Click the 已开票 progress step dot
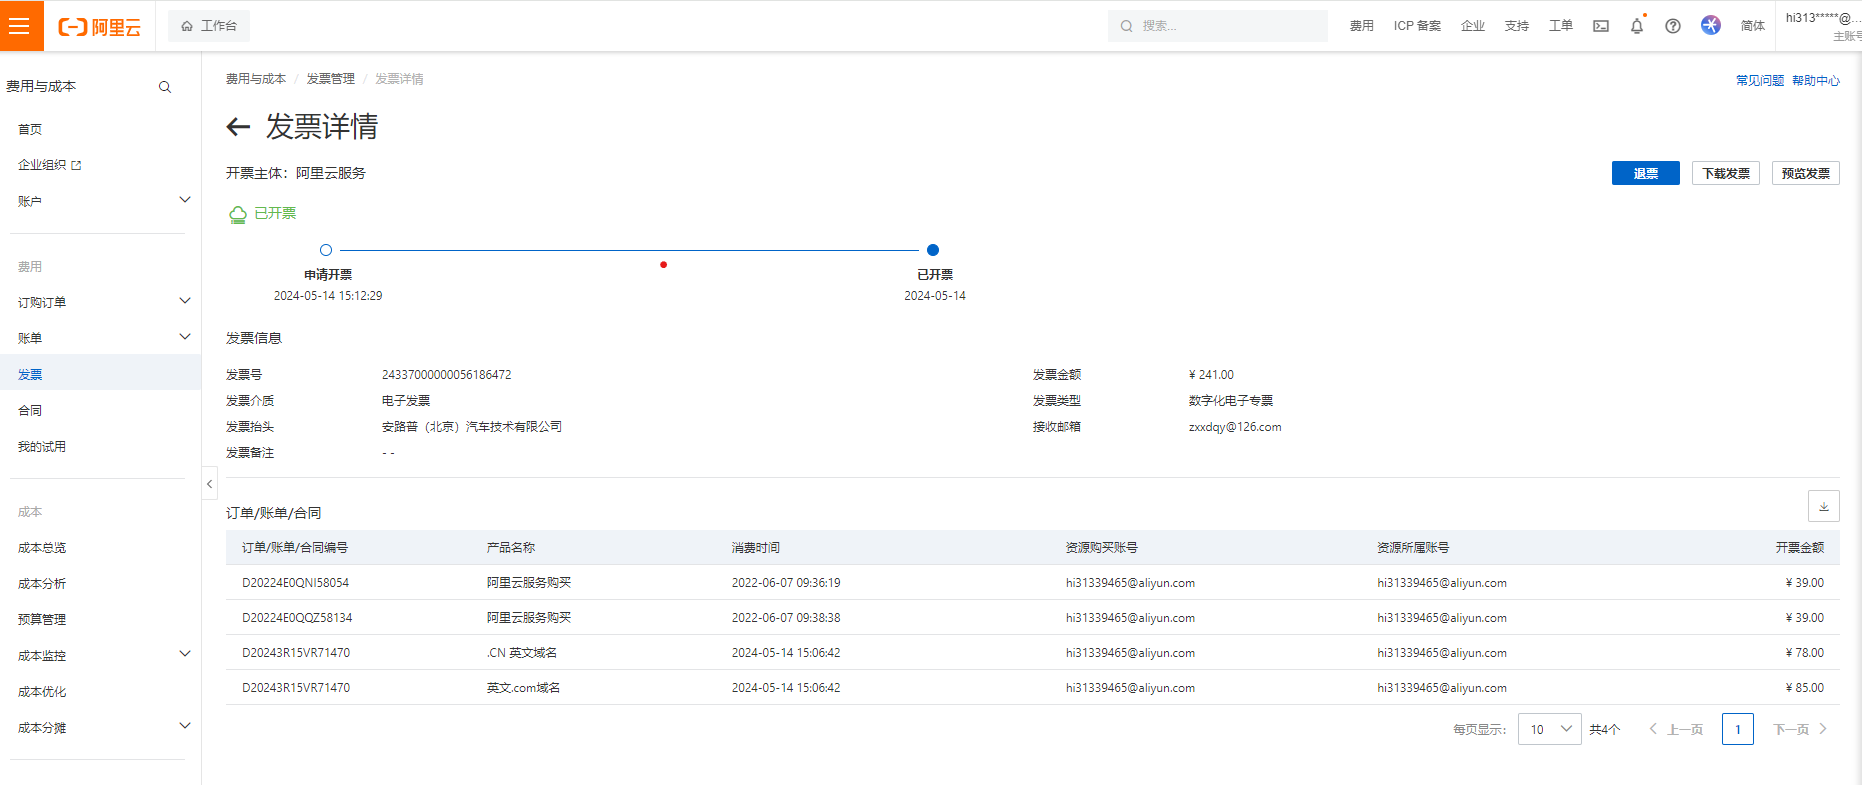 [x=933, y=250]
